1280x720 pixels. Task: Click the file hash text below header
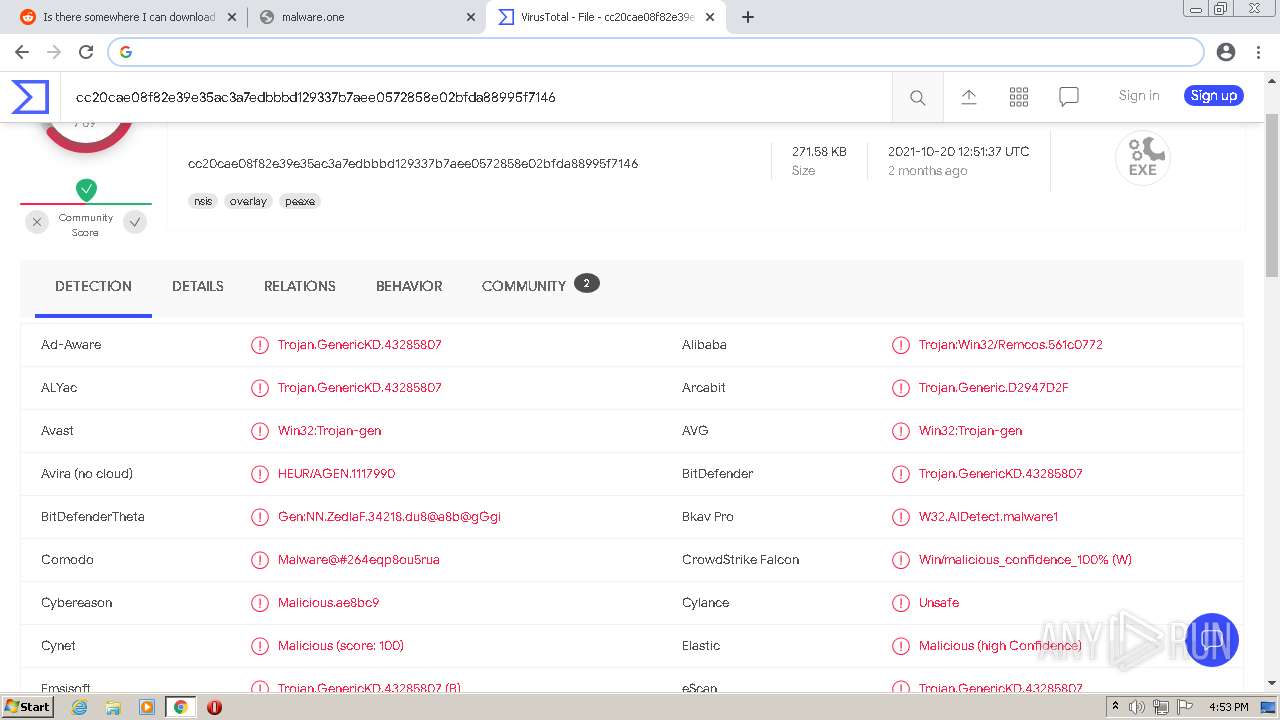point(413,164)
